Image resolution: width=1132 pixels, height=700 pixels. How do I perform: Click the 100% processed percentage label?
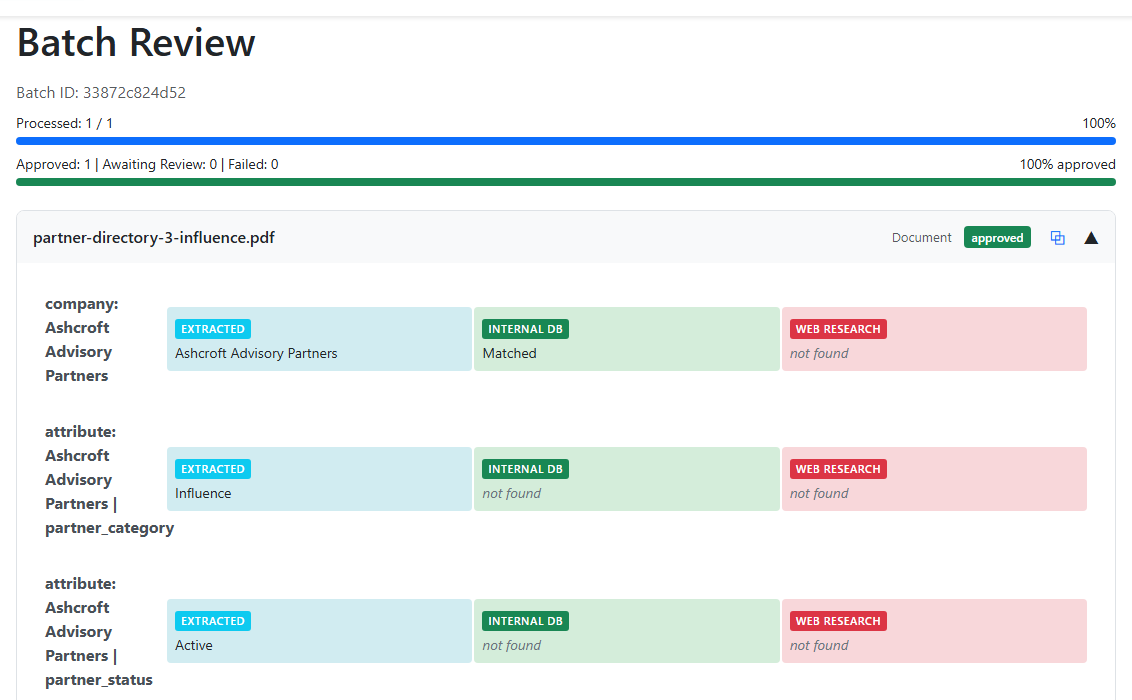(x=1099, y=123)
